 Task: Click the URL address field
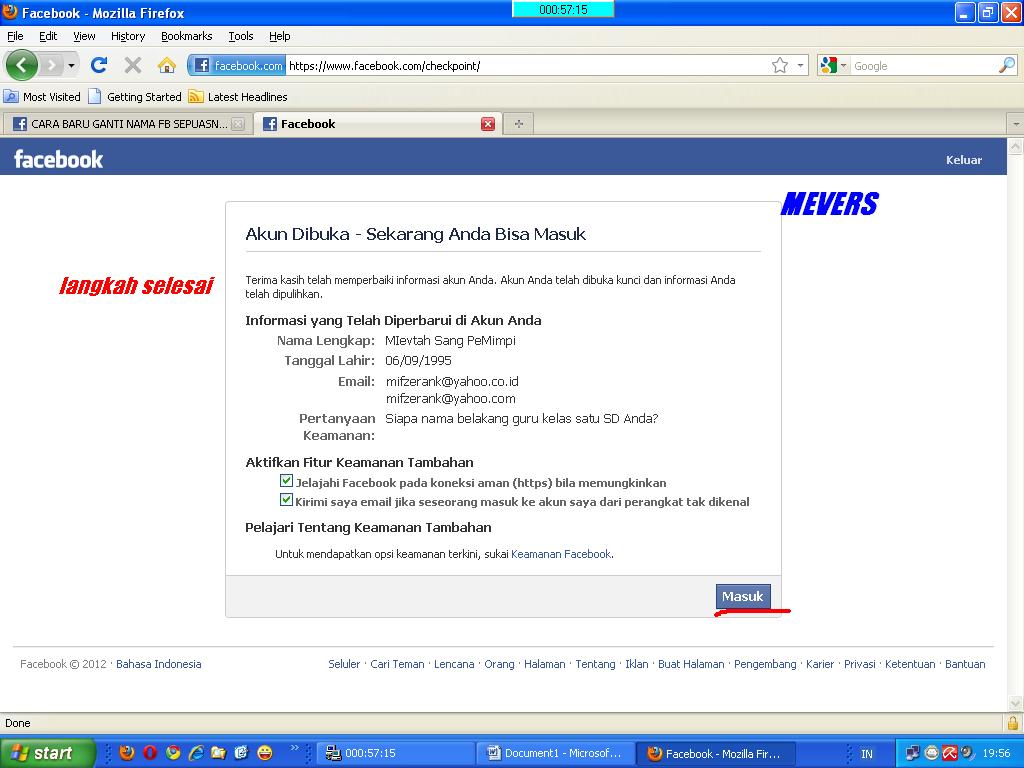point(526,65)
